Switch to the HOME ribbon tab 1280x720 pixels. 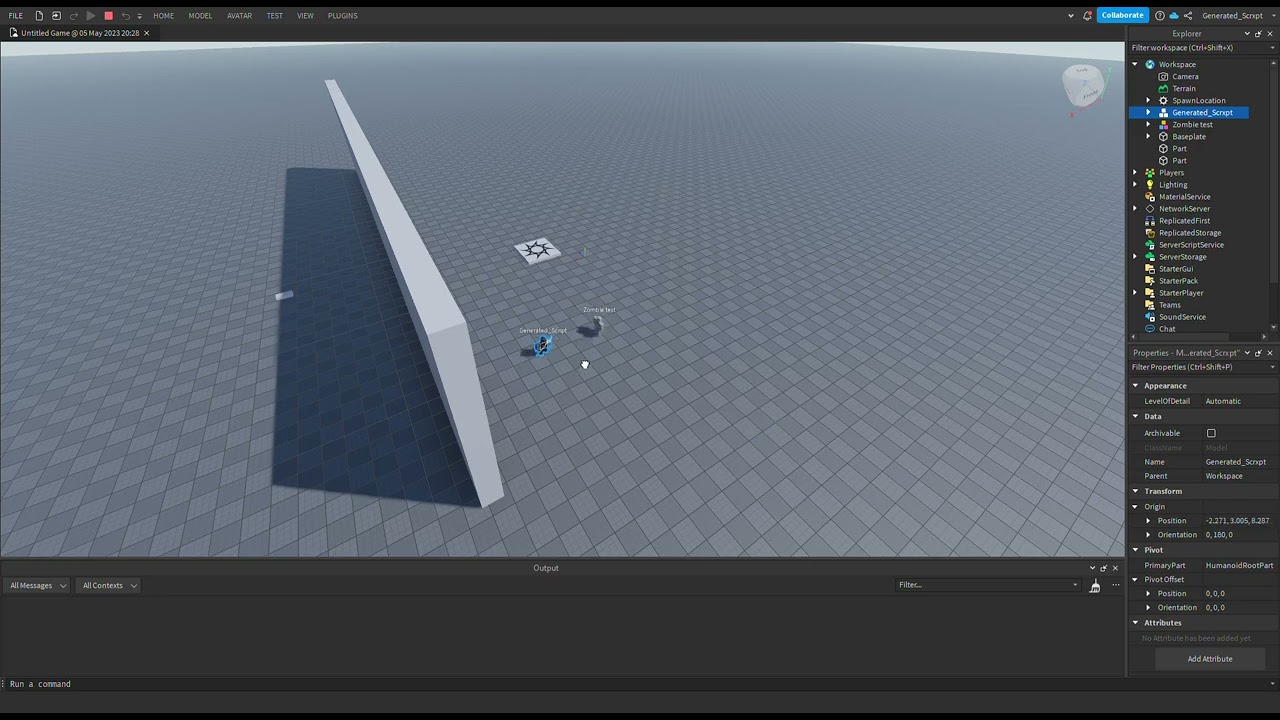pos(163,16)
